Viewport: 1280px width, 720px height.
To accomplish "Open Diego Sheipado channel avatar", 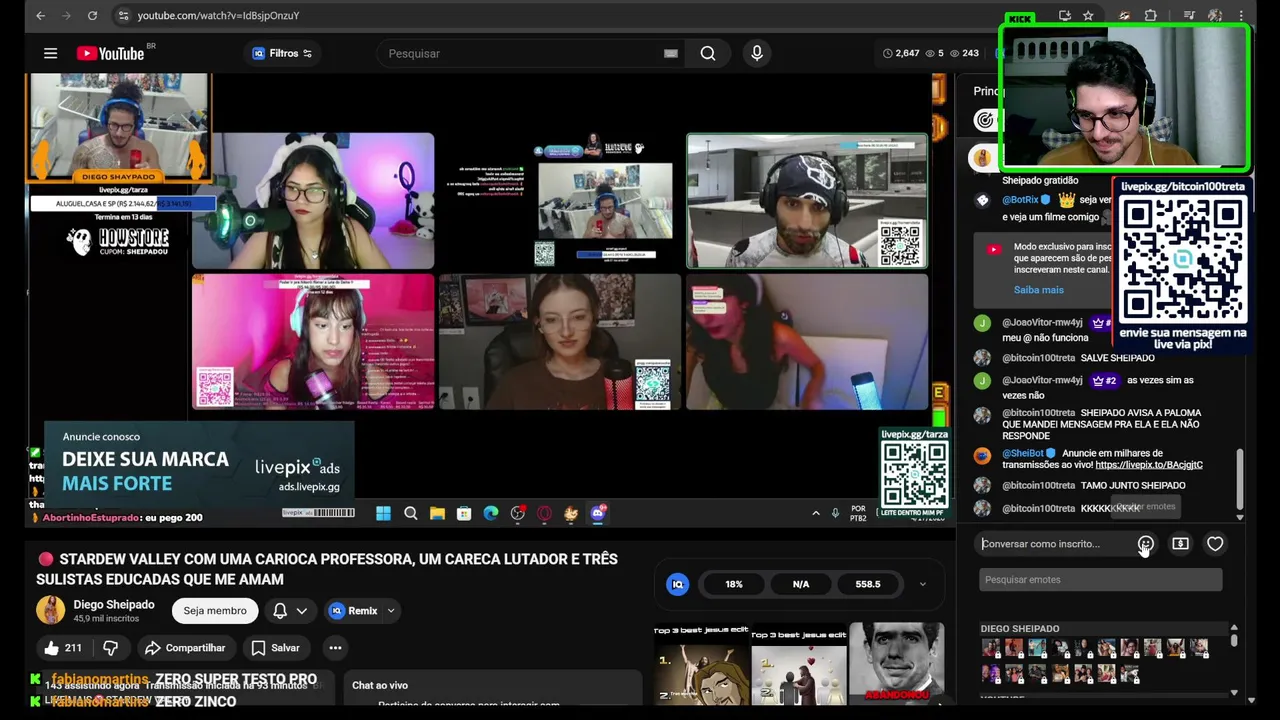I will 50,610.
